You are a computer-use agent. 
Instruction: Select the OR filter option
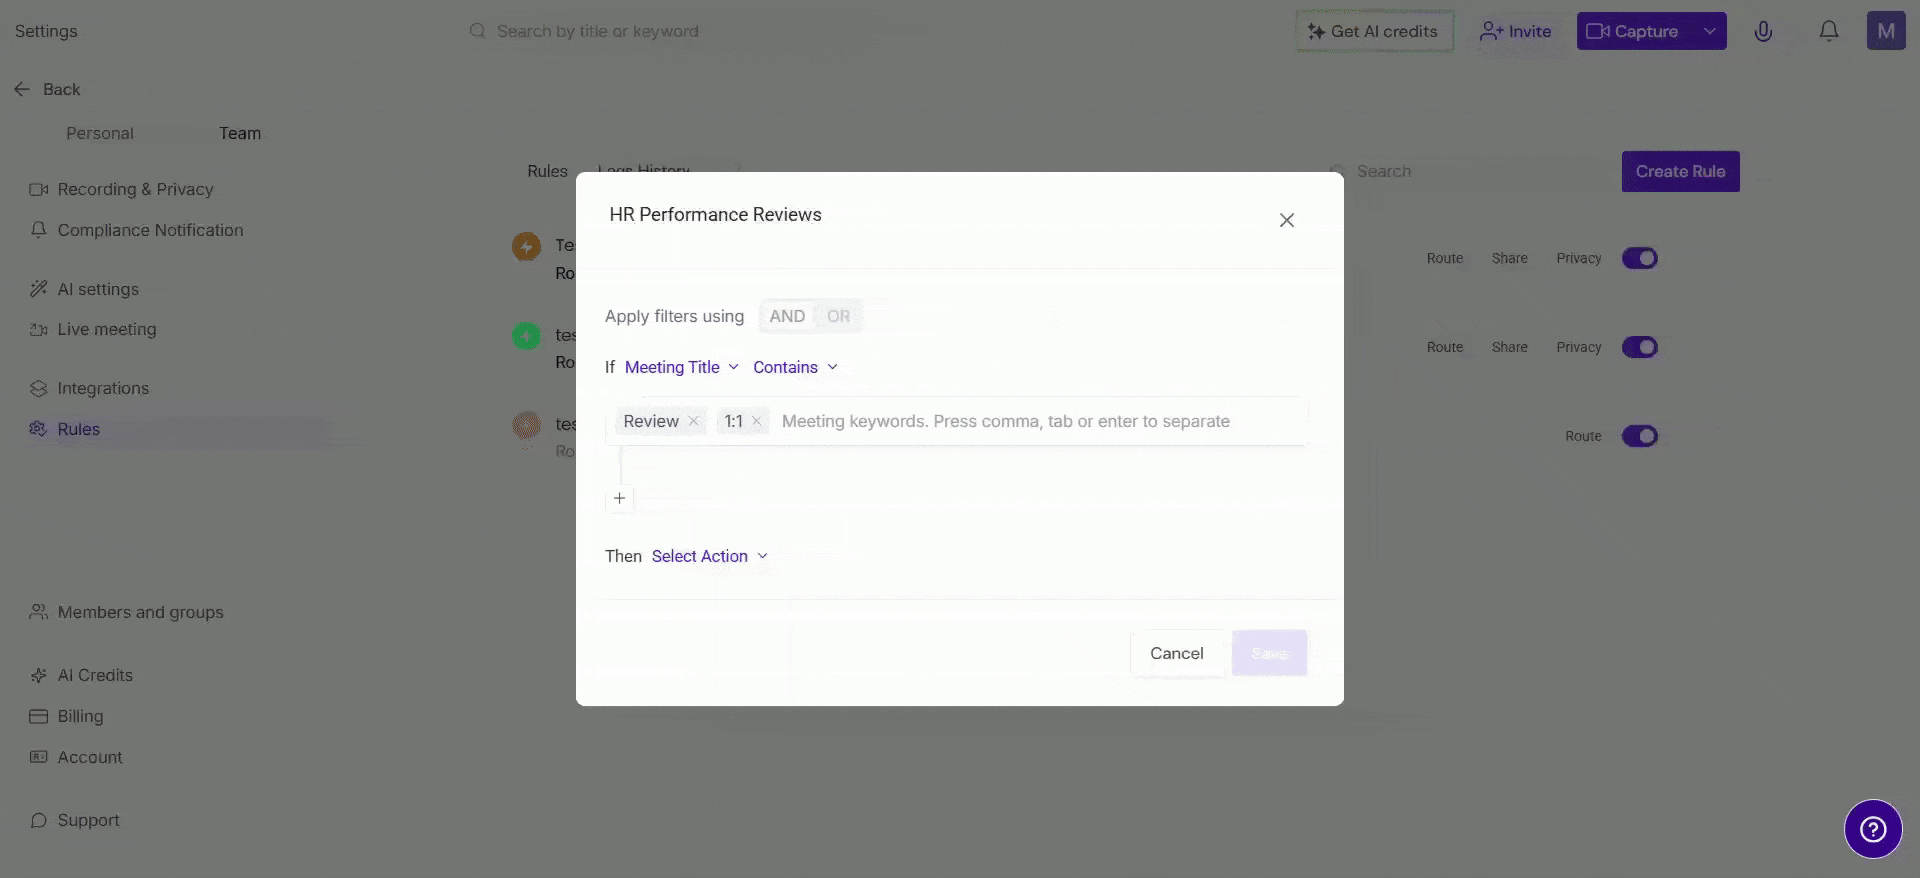point(838,316)
